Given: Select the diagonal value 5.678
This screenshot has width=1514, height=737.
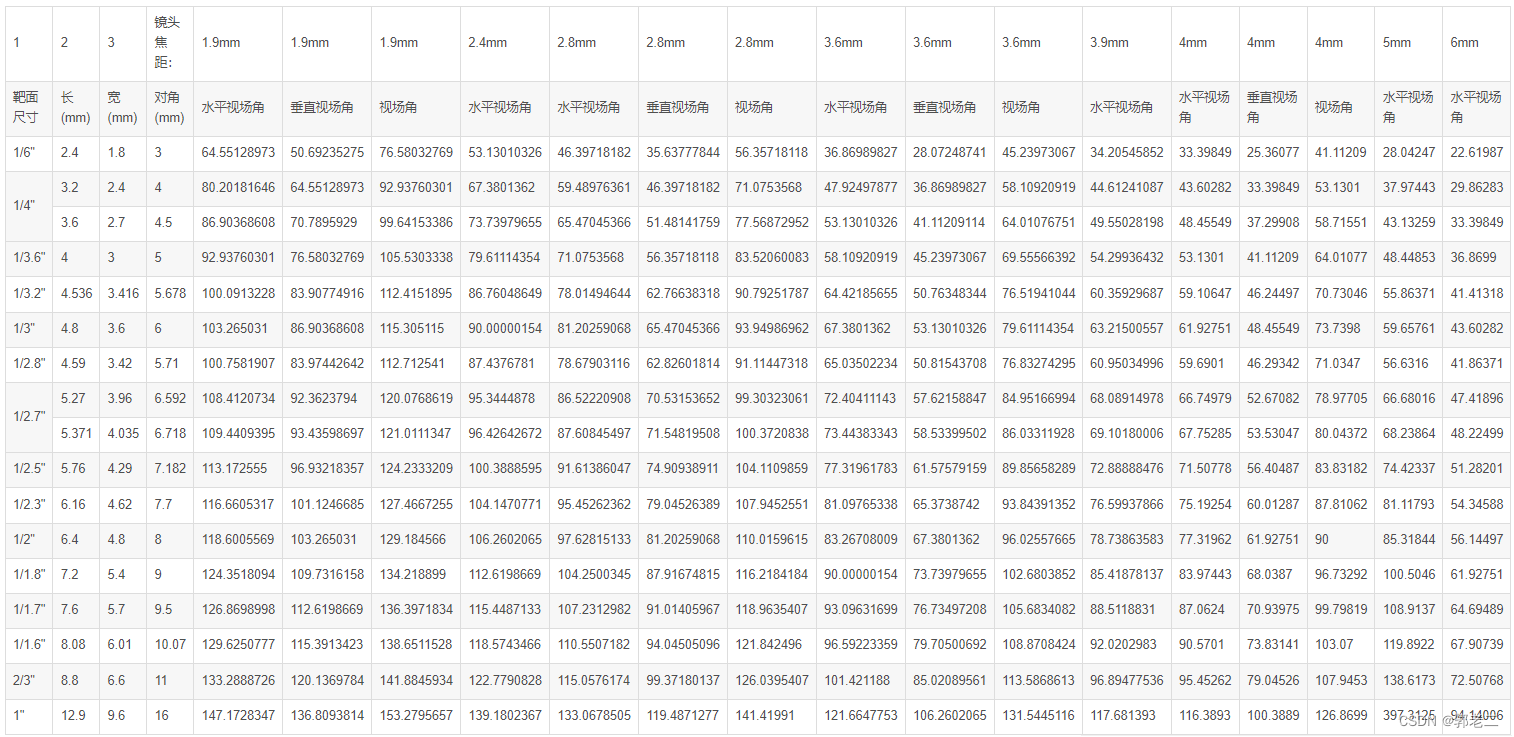Looking at the screenshot, I should coord(170,293).
